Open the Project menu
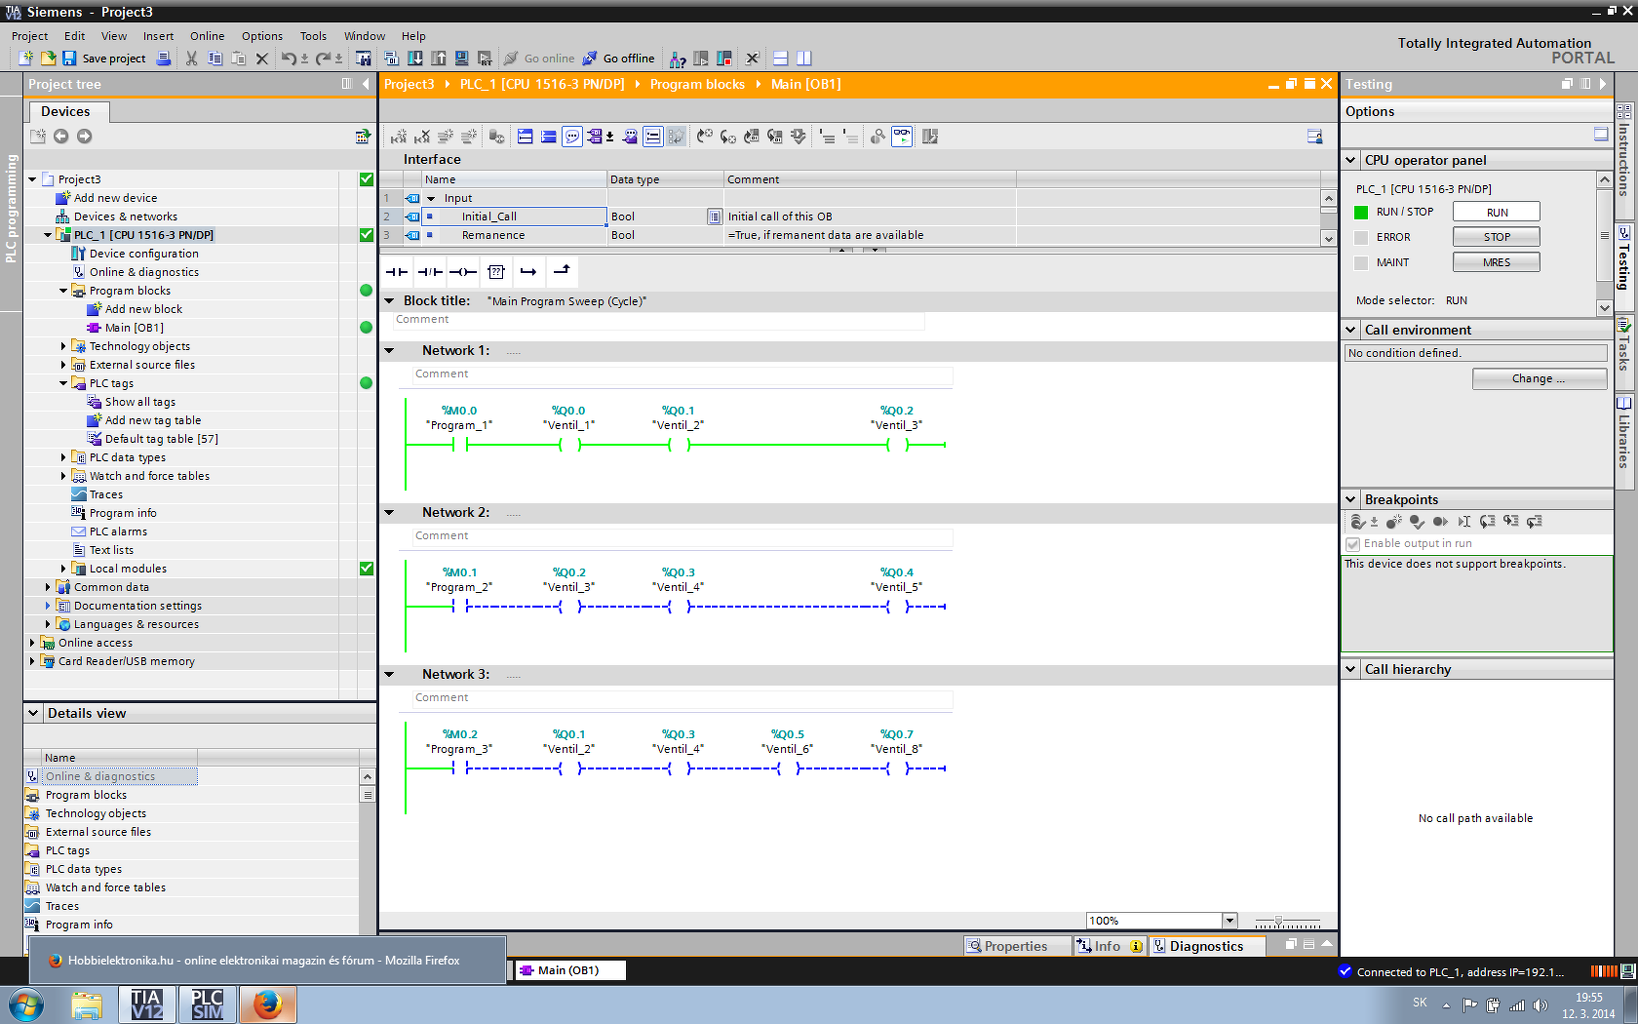1638x1024 pixels. (x=30, y=36)
